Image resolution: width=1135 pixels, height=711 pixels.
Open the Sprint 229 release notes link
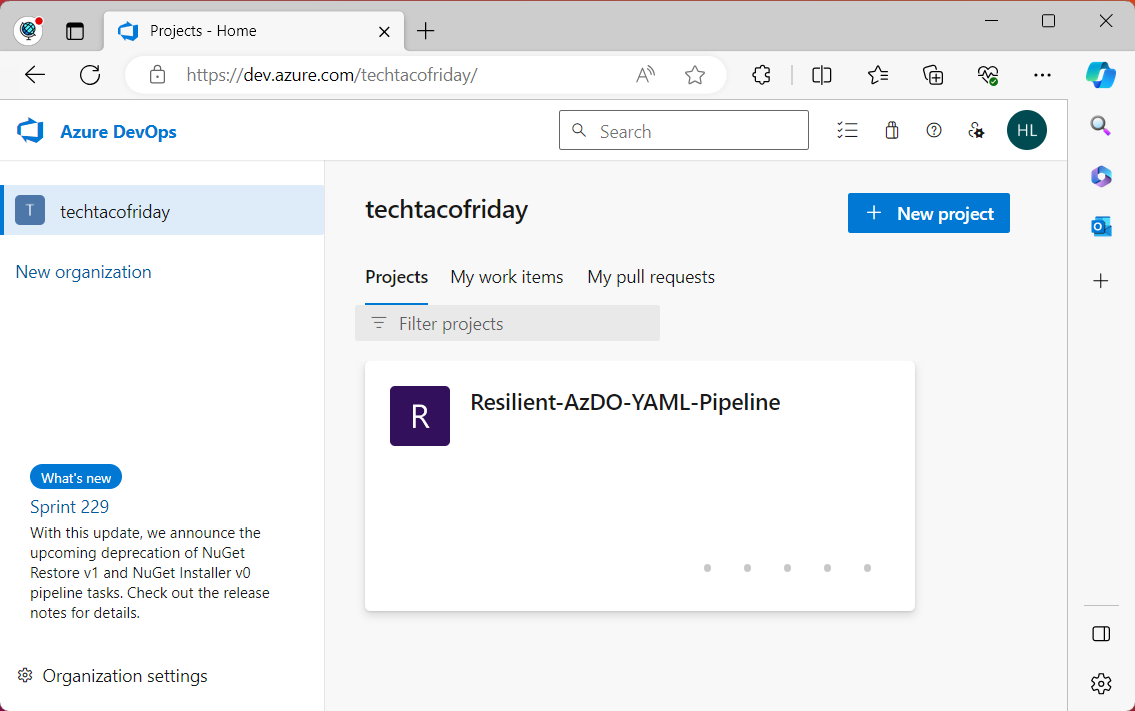pos(69,507)
